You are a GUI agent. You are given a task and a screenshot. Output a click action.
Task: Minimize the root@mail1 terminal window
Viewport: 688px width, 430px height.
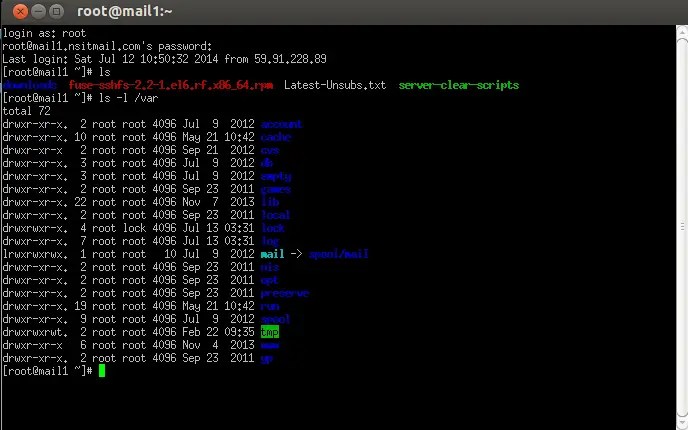click(x=39, y=11)
